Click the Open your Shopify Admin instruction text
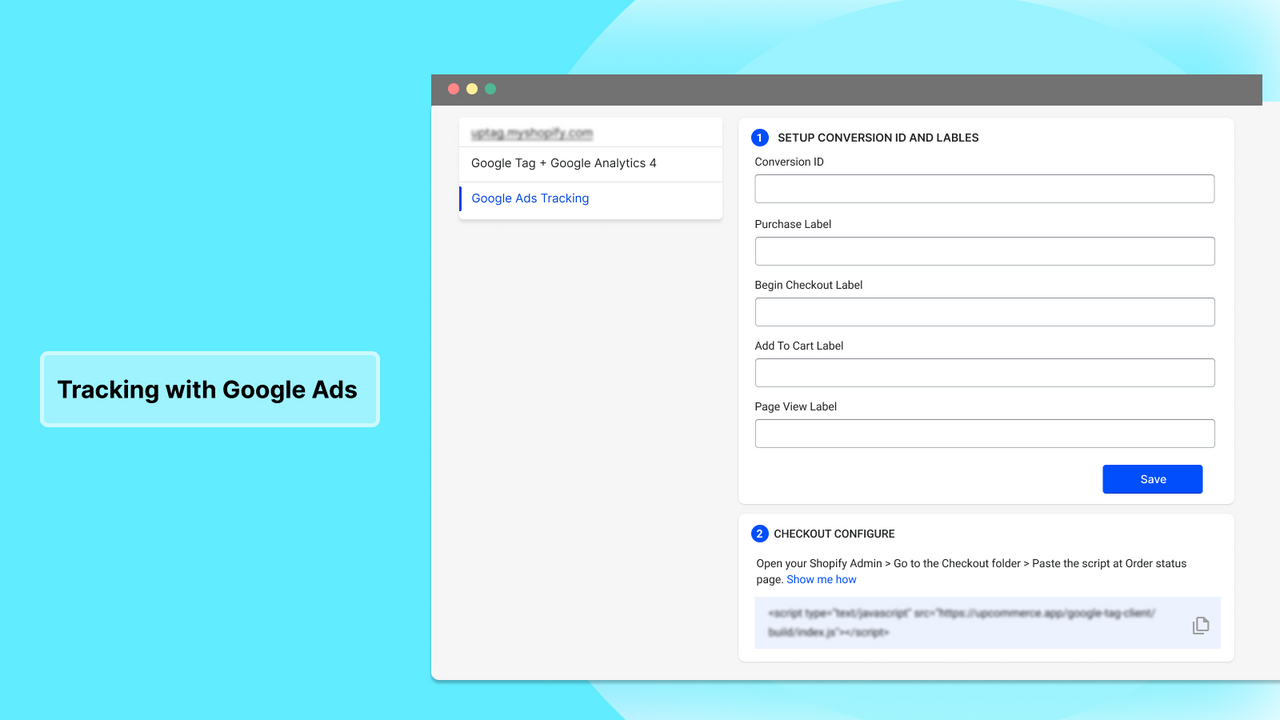Screen dimensions: 1280x720 tap(971, 571)
